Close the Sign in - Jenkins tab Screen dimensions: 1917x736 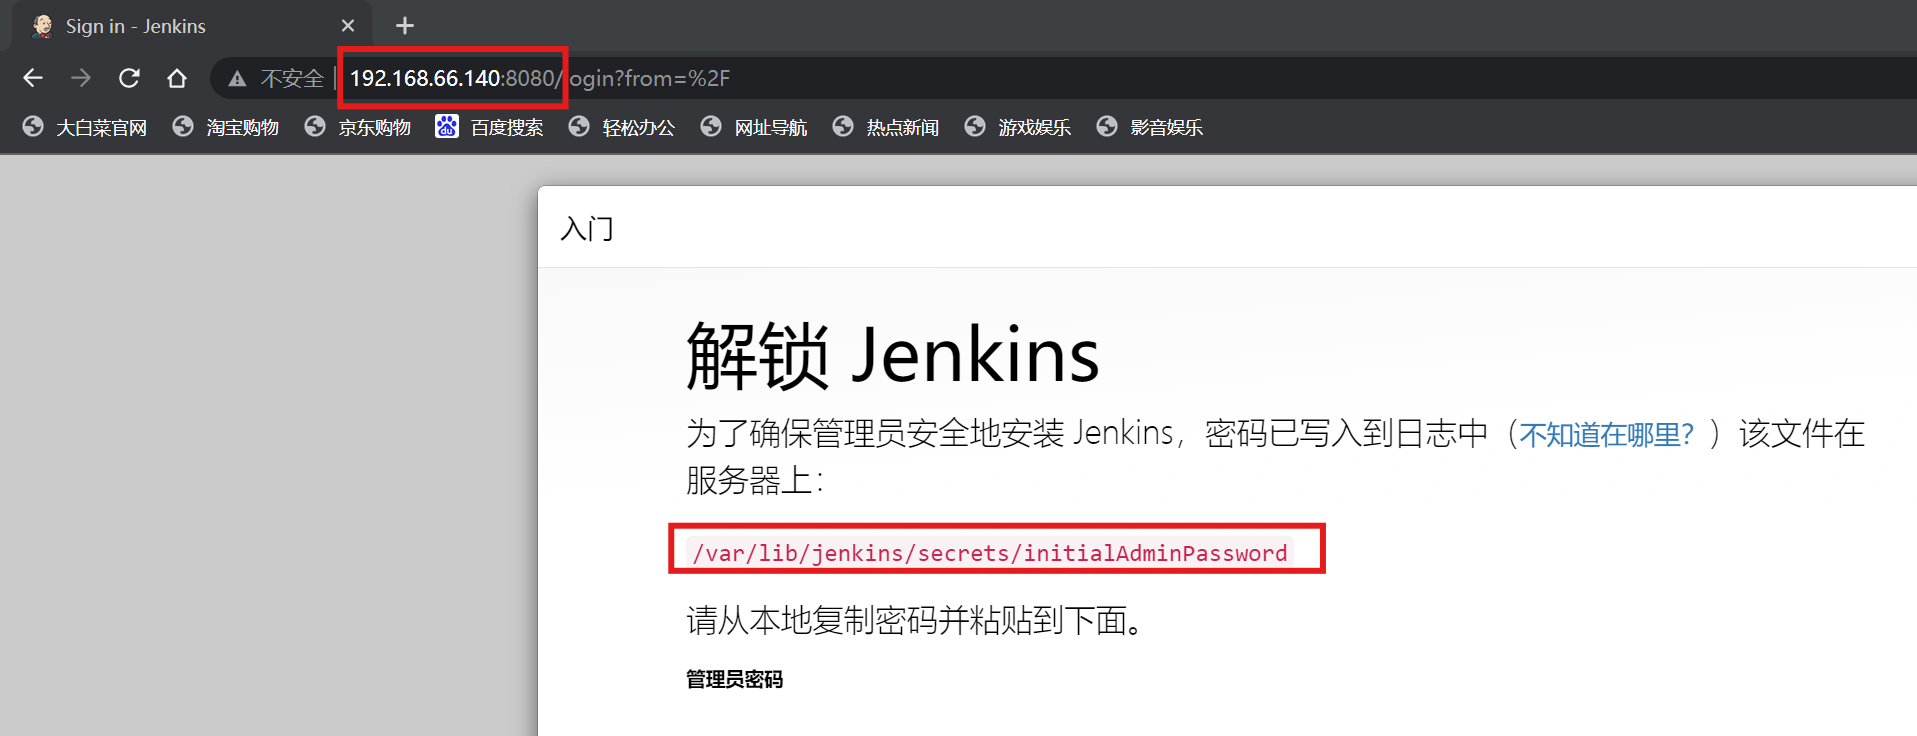pyautogui.click(x=348, y=26)
